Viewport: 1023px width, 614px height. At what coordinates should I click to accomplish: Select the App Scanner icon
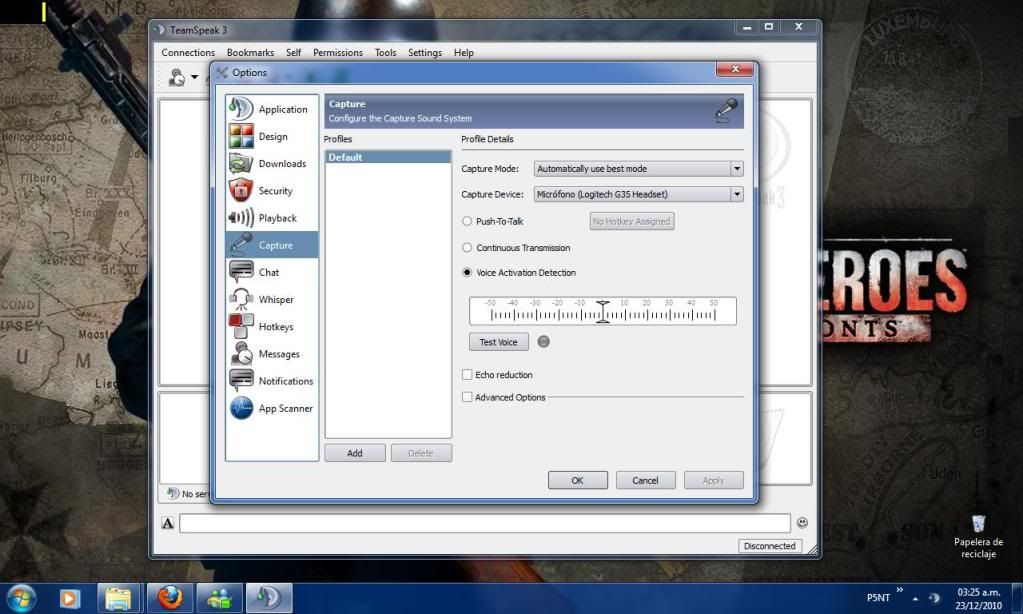pyautogui.click(x=241, y=408)
